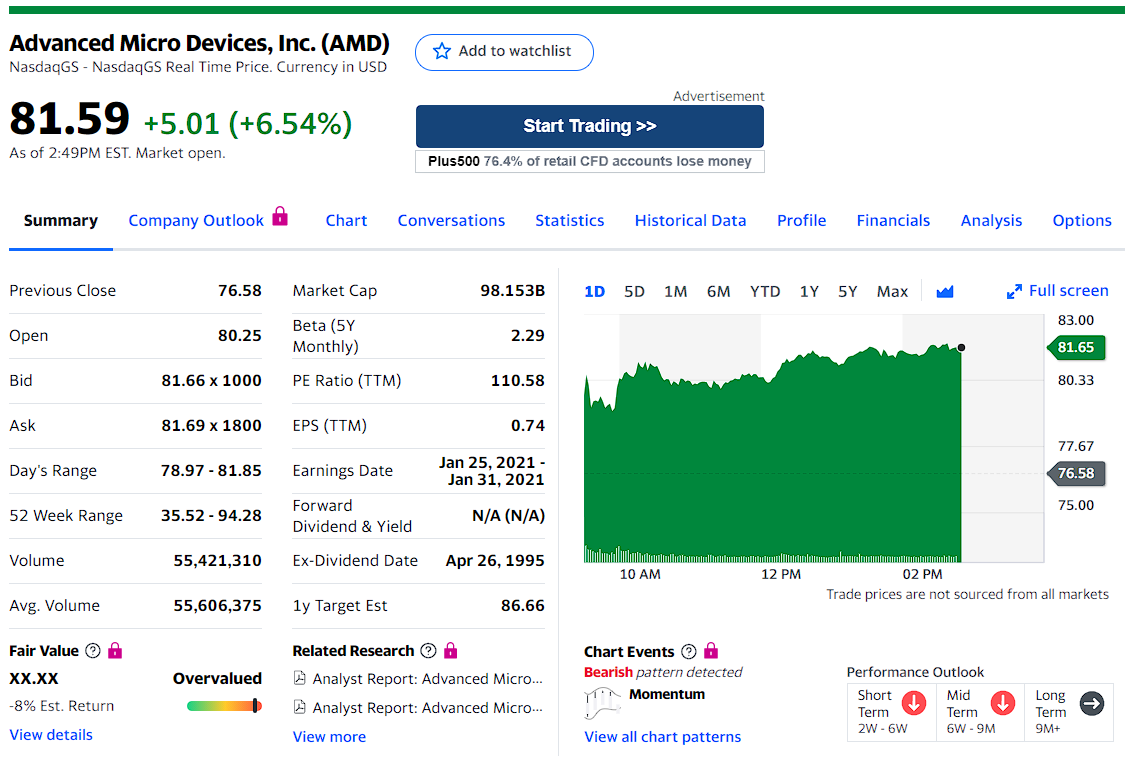Click the Plus500 risk disclaimer text
The width and height of the screenshot is (1125, 757).
click(590, 161)
